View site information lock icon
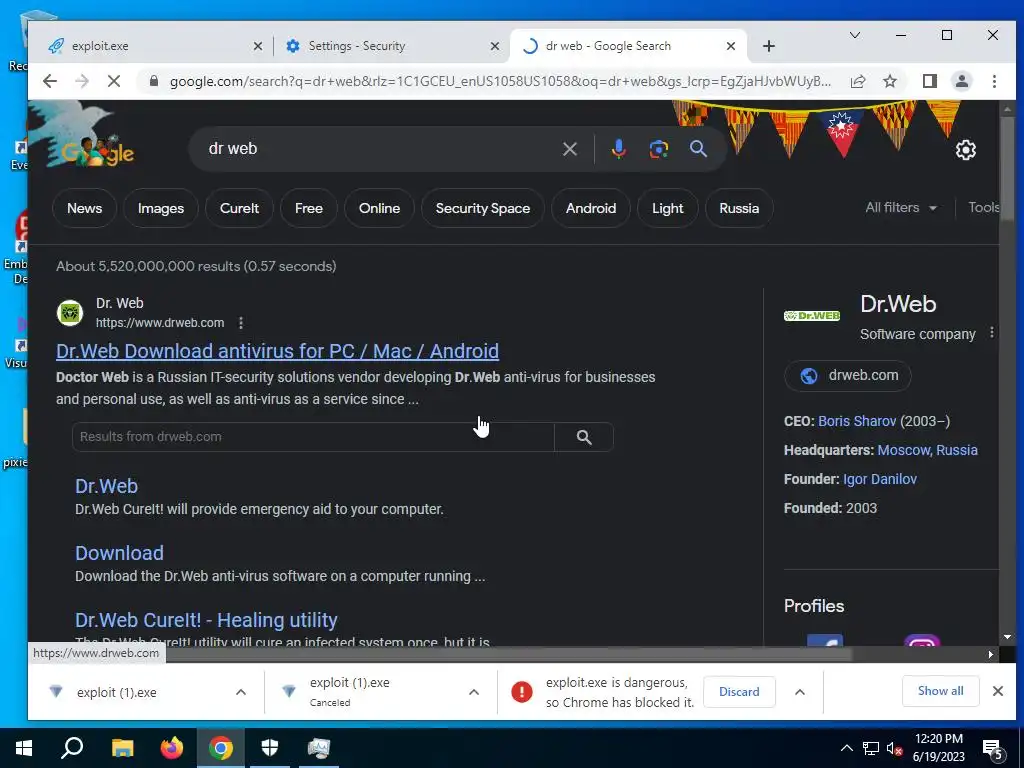This screenshot has width=1024, height=768. 153,81
